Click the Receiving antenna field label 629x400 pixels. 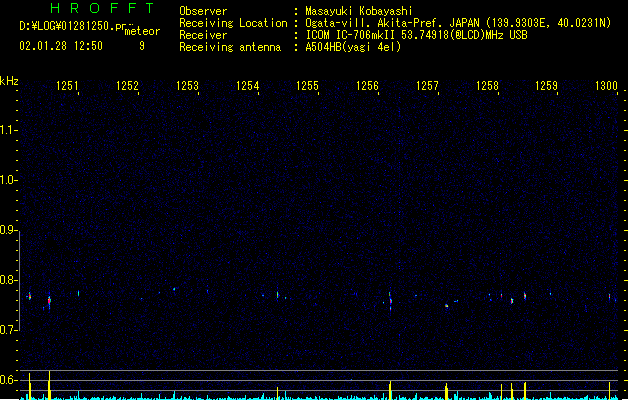[x=230, y=47]
